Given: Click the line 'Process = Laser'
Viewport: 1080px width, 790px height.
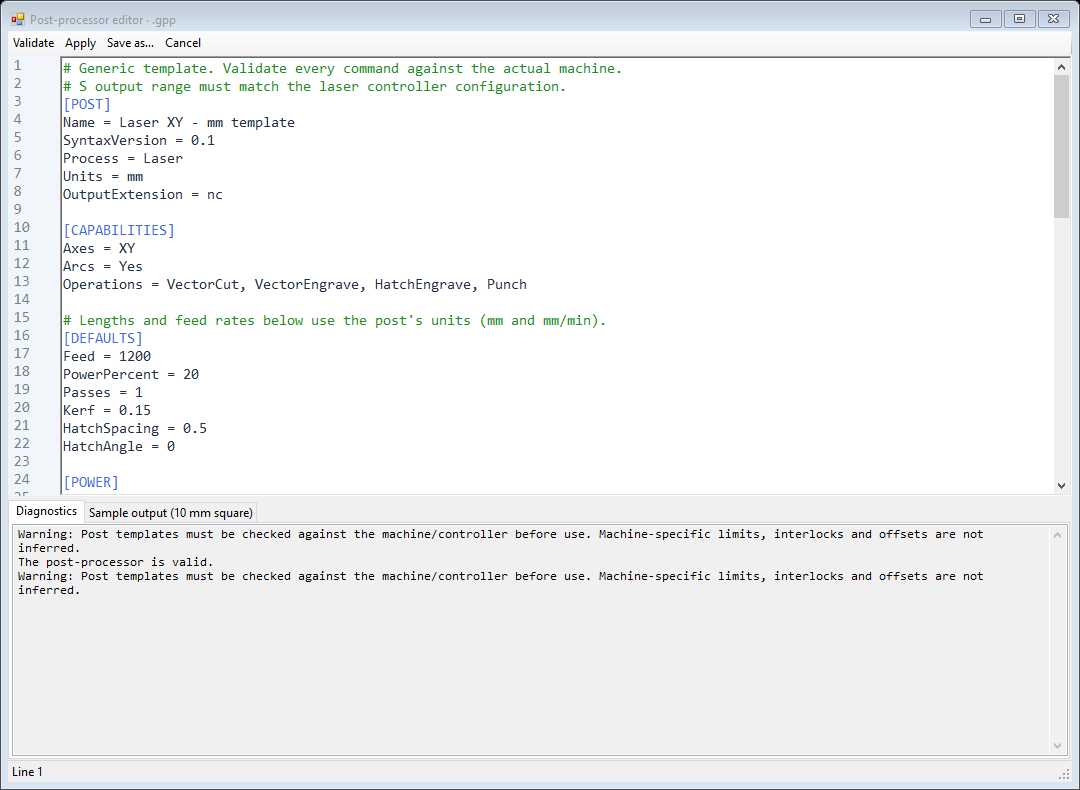Looking at the screenshot, I should [123, 158].
